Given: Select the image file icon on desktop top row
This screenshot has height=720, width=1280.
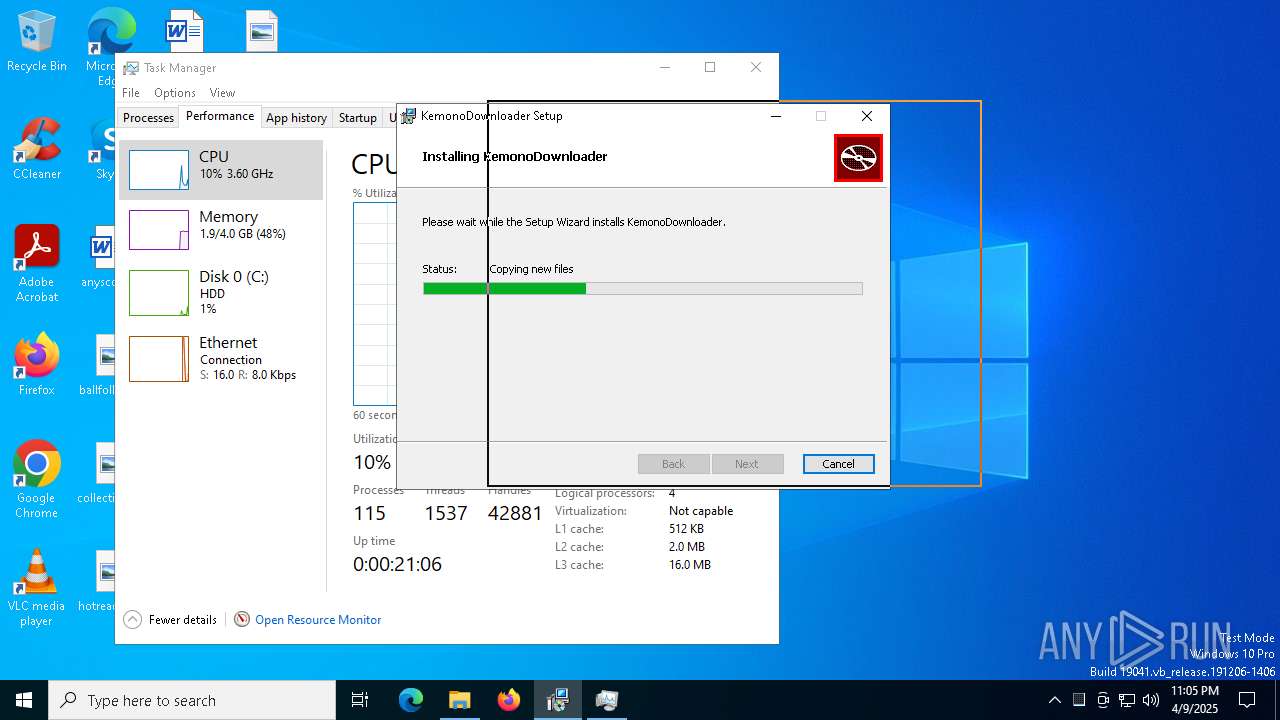Looking at the screenshot, I should pos(262,30).
